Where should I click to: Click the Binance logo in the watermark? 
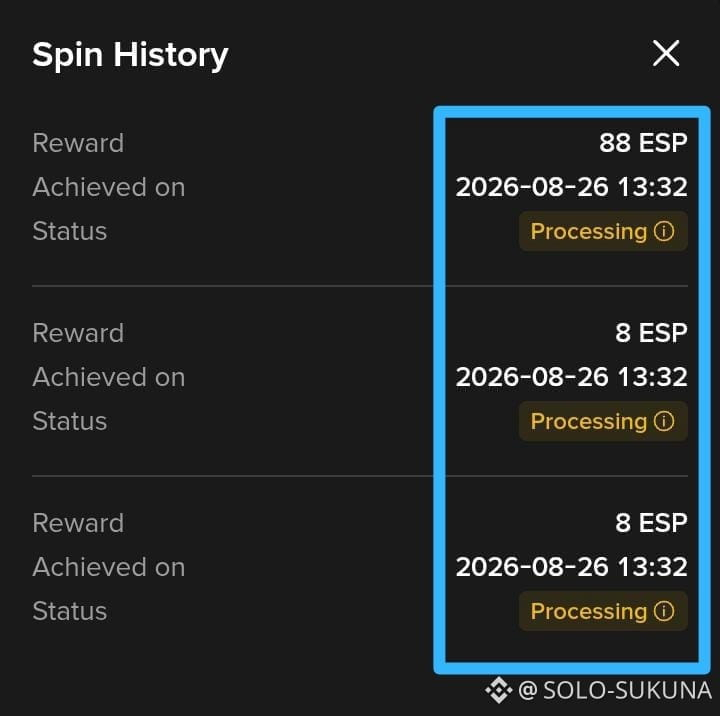498,690
